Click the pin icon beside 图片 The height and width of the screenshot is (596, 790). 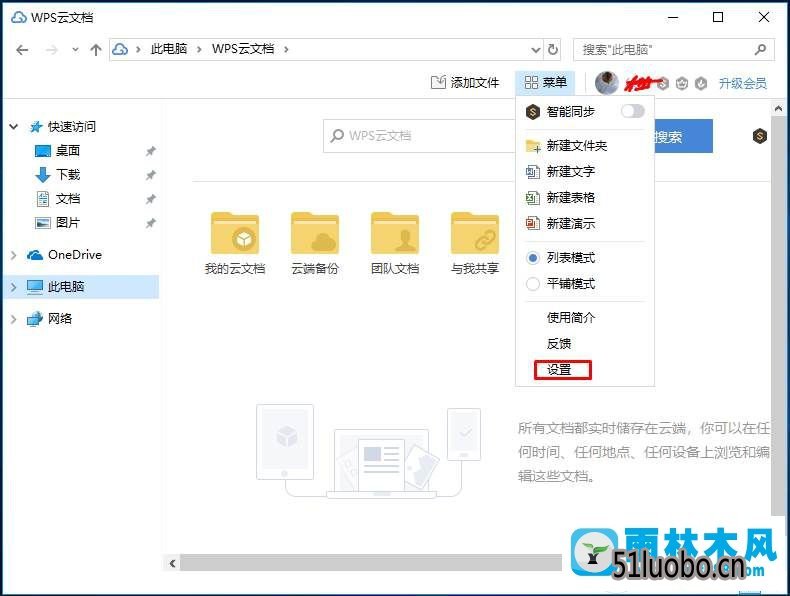[x=150, y=223]
